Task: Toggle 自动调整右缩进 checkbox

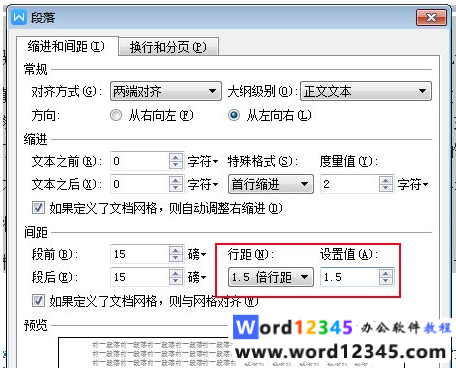Action: click(38, 208)
